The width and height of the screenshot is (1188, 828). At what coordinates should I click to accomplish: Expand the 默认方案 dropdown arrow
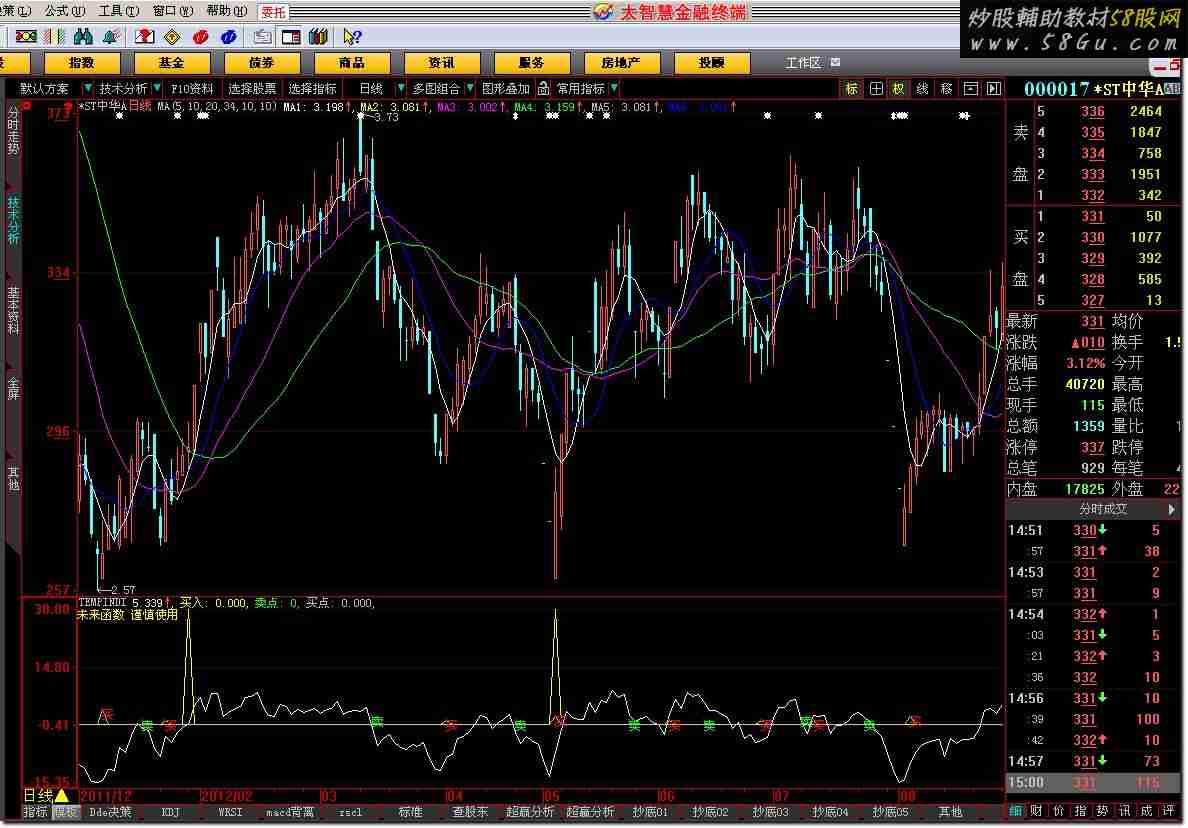[x=87, y=89]
